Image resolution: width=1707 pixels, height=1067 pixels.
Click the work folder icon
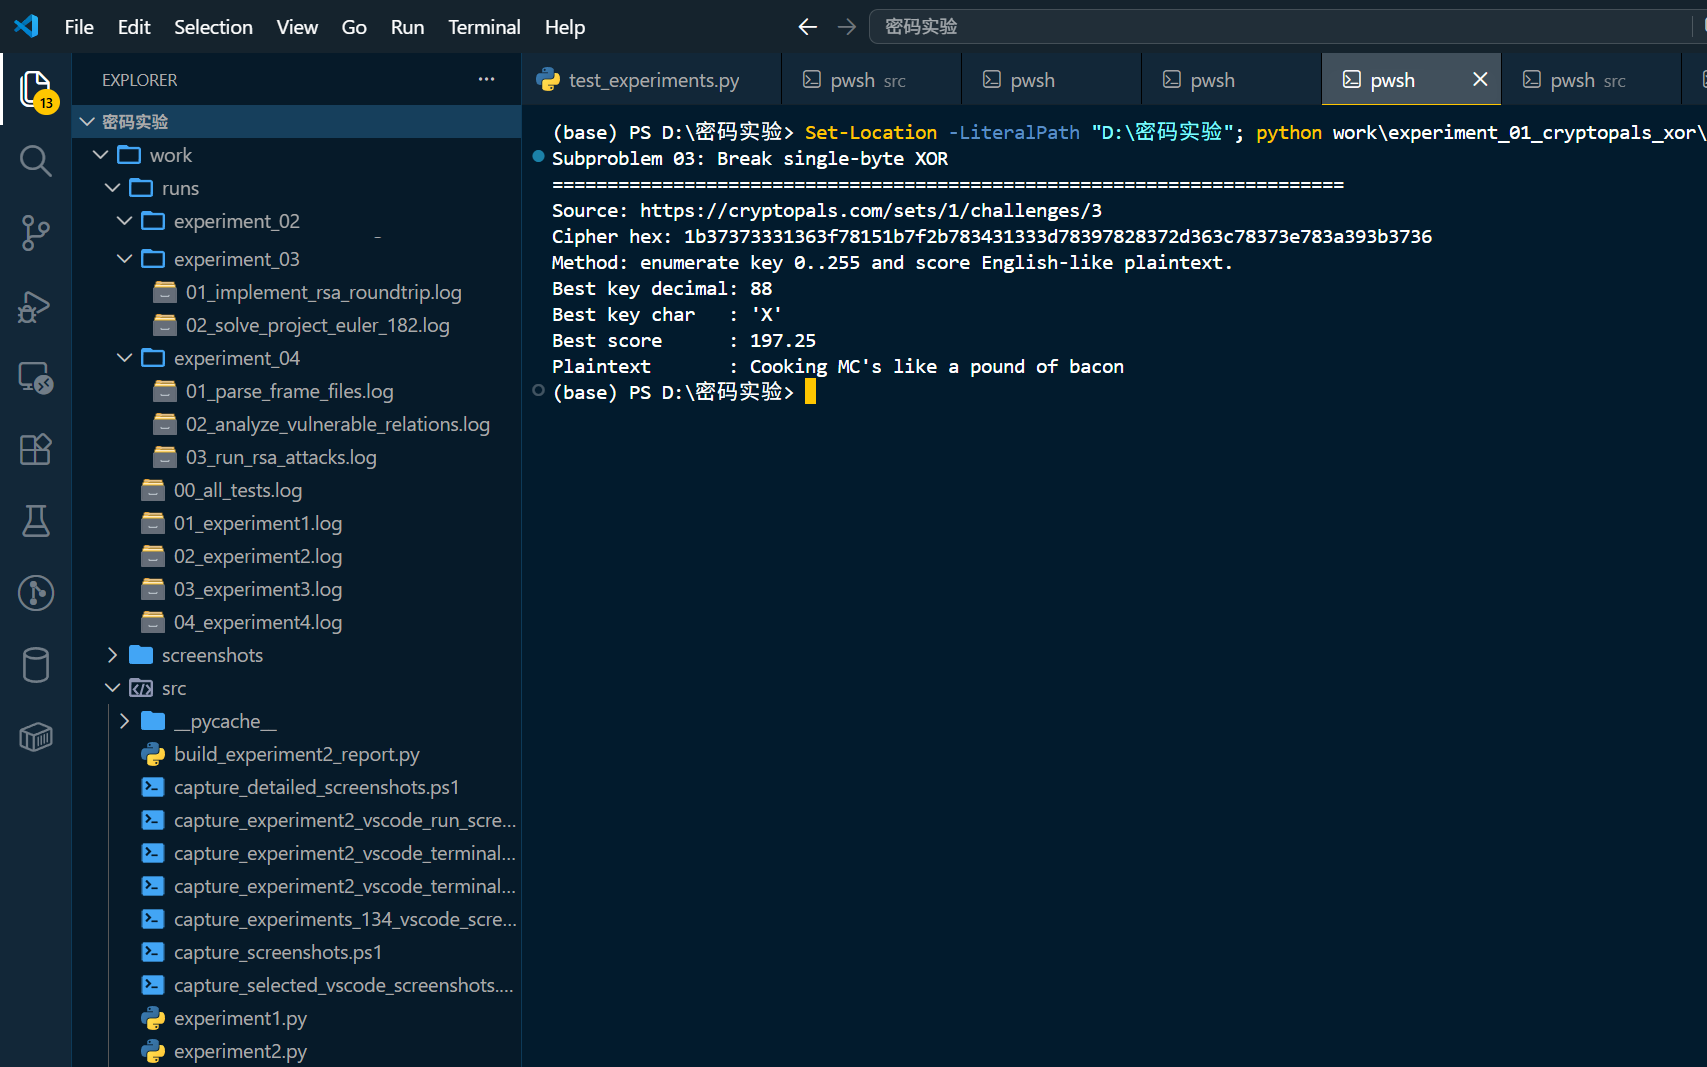click(x=129, y=155)
